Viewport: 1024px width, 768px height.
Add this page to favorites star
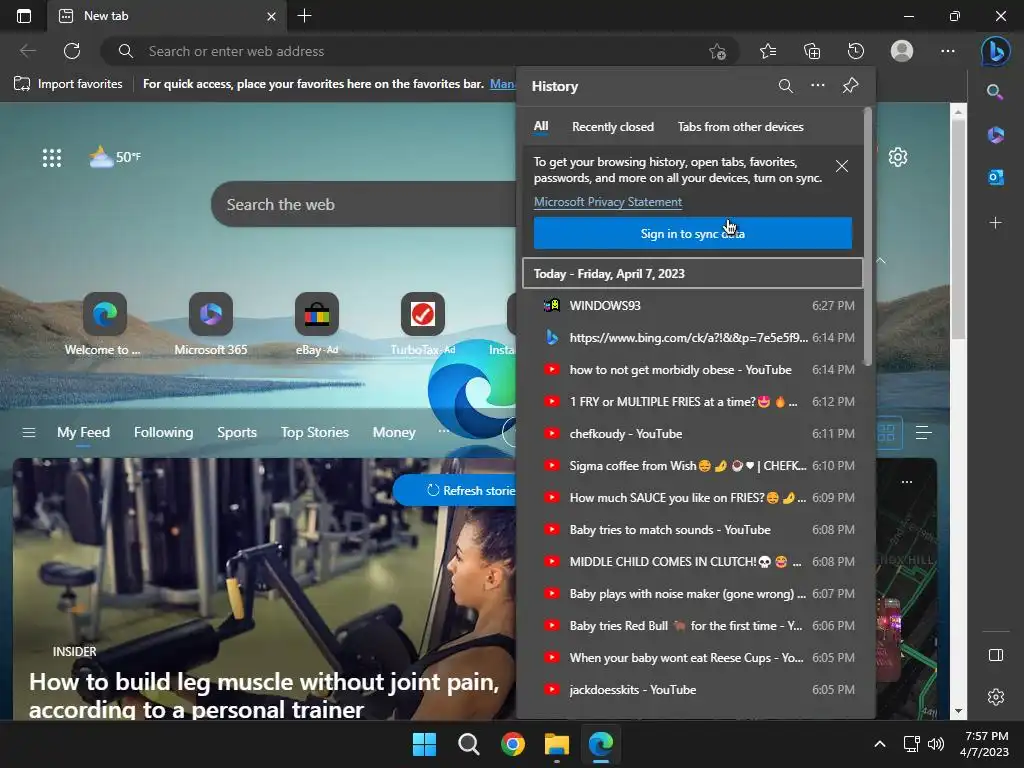717,51
